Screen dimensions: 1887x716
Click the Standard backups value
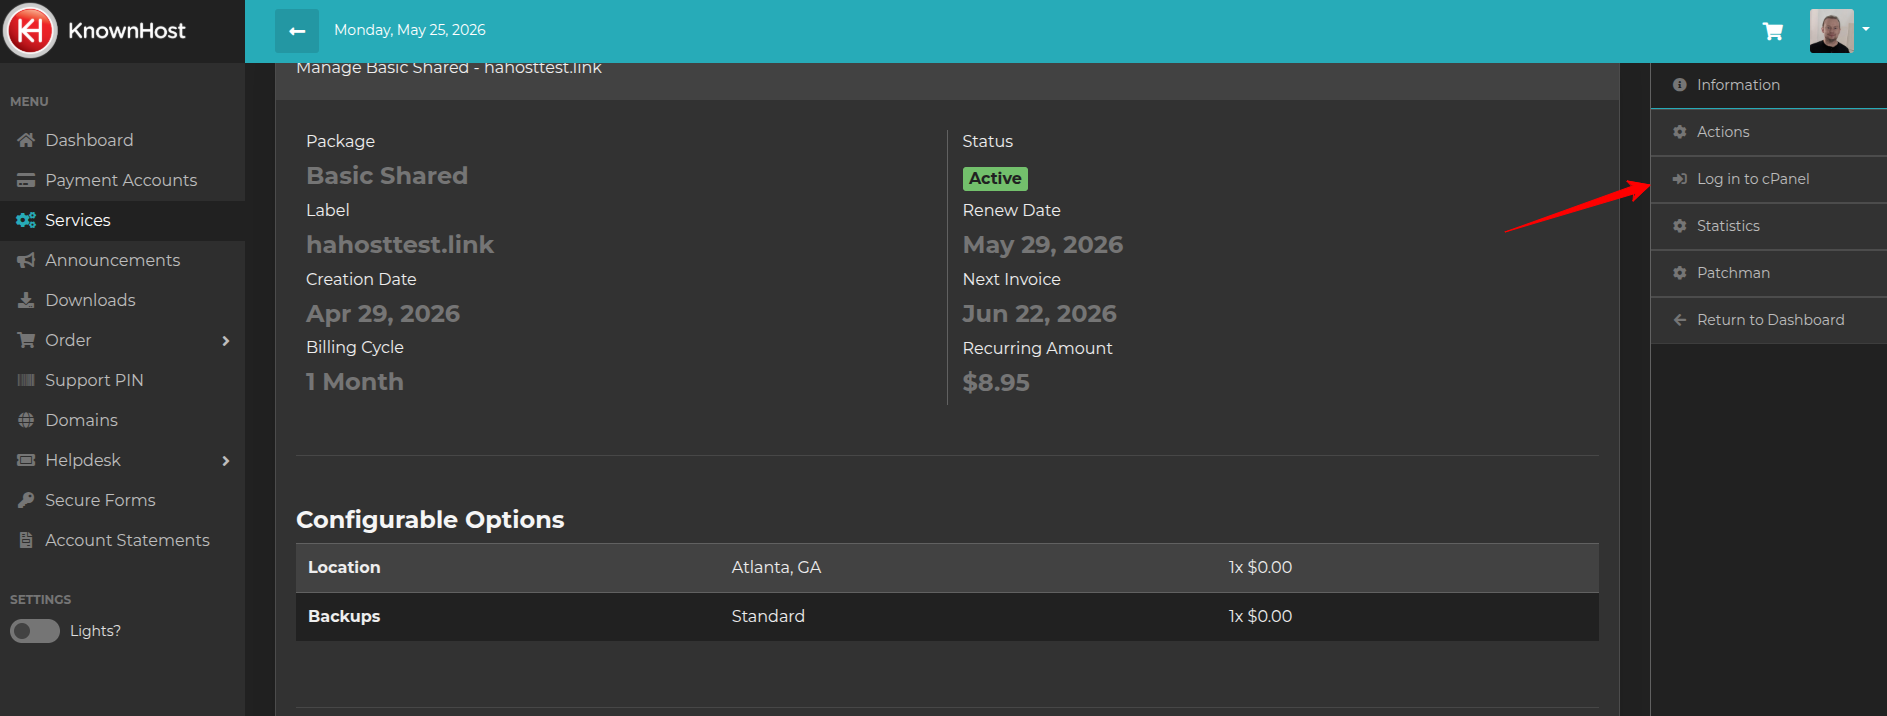pos(768,616)
